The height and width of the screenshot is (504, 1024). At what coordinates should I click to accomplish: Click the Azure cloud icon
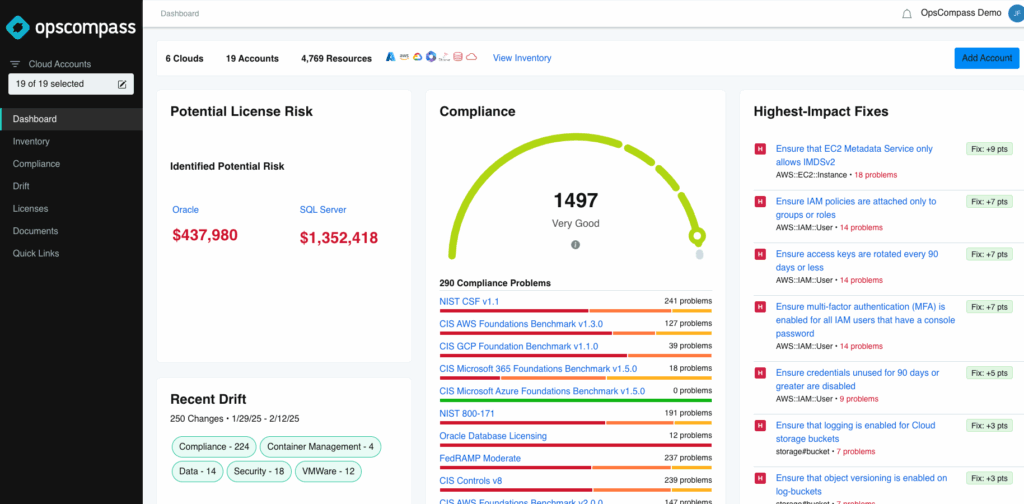(391, 57)
